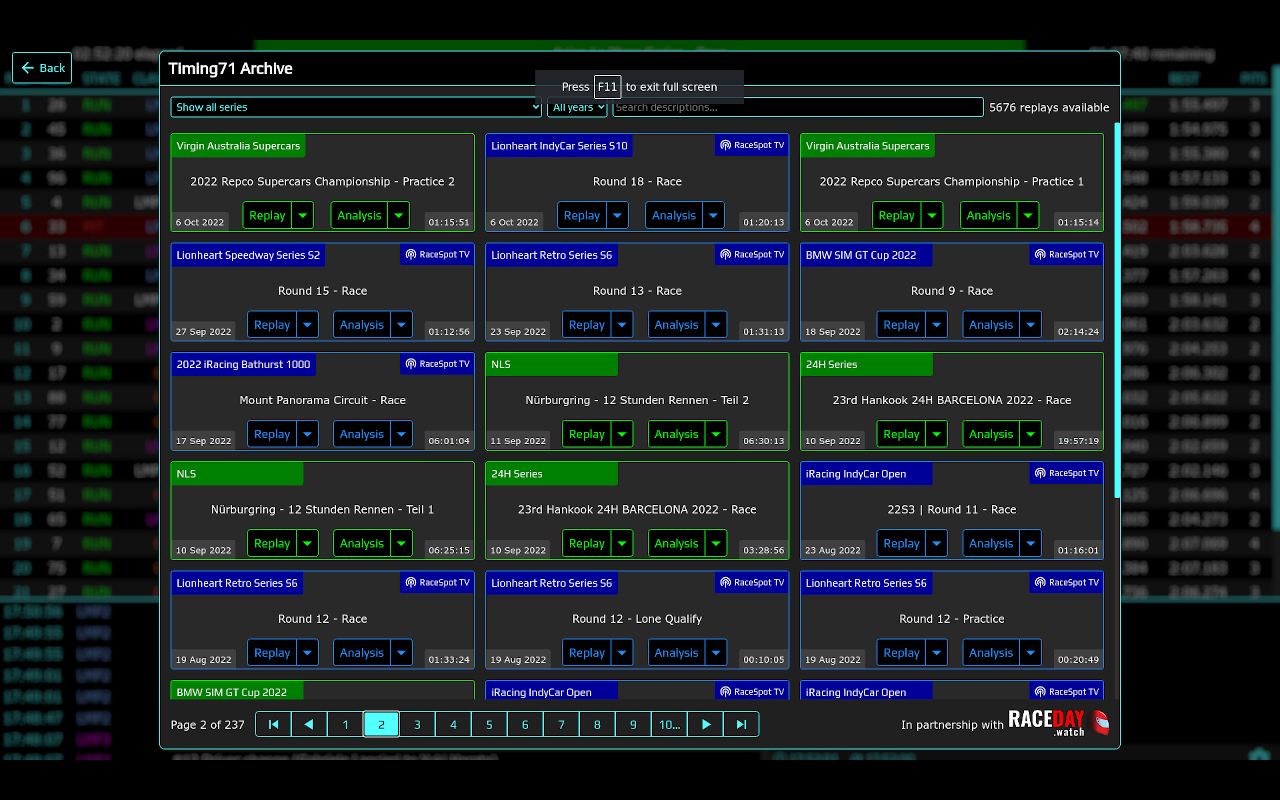Open the '10...' page range button
Viewport: 1280px width, 800px height.
click(x=669, y=724)
